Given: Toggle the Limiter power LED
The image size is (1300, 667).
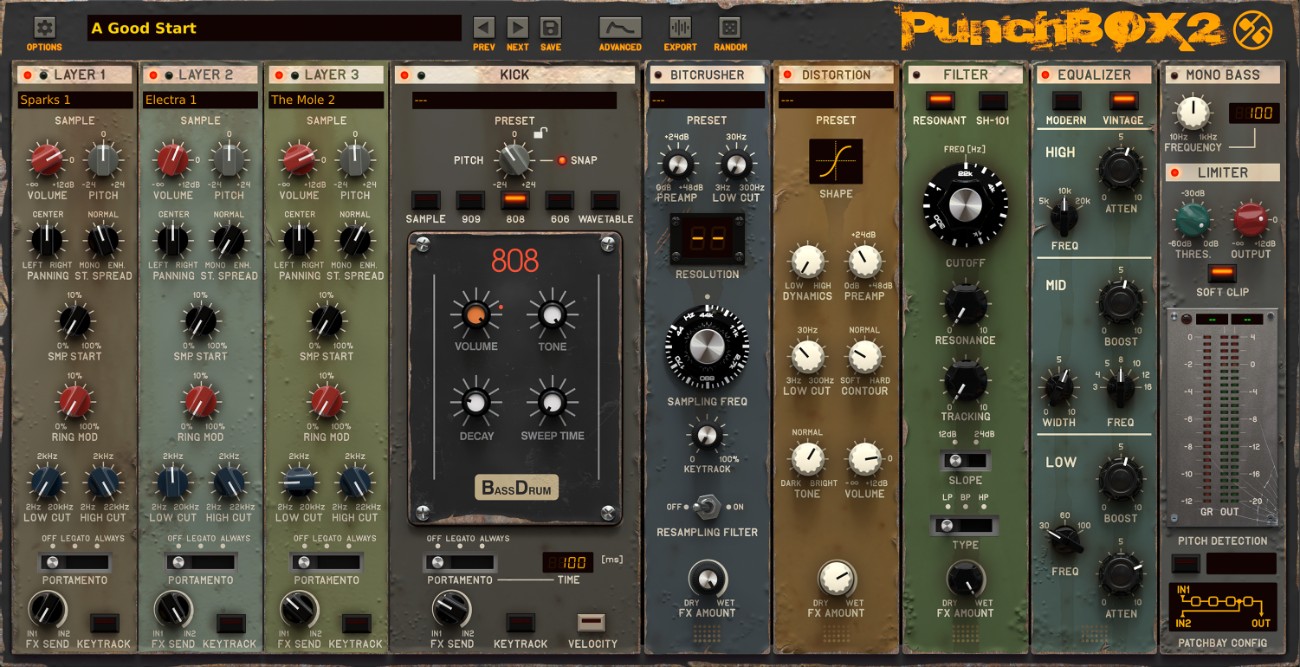Looking at the screenshot, I should pyautogui.click(x=1175, y=173).
